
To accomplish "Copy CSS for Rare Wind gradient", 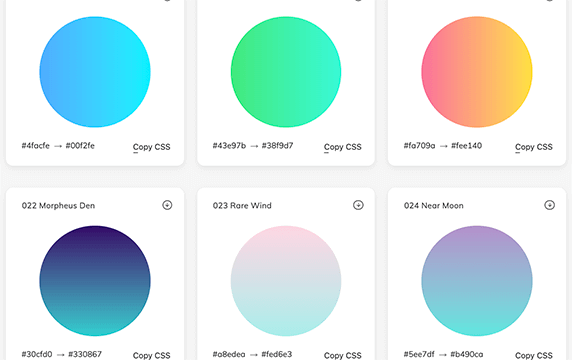I will (x=343, y=355).
